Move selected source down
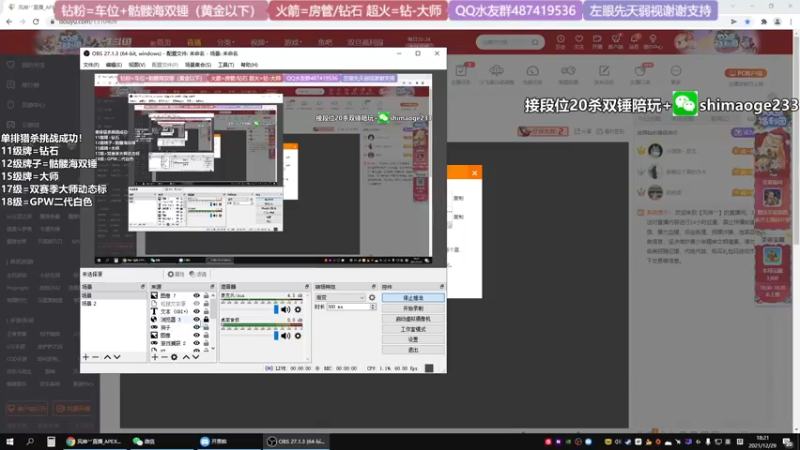 tap(195, 357)
